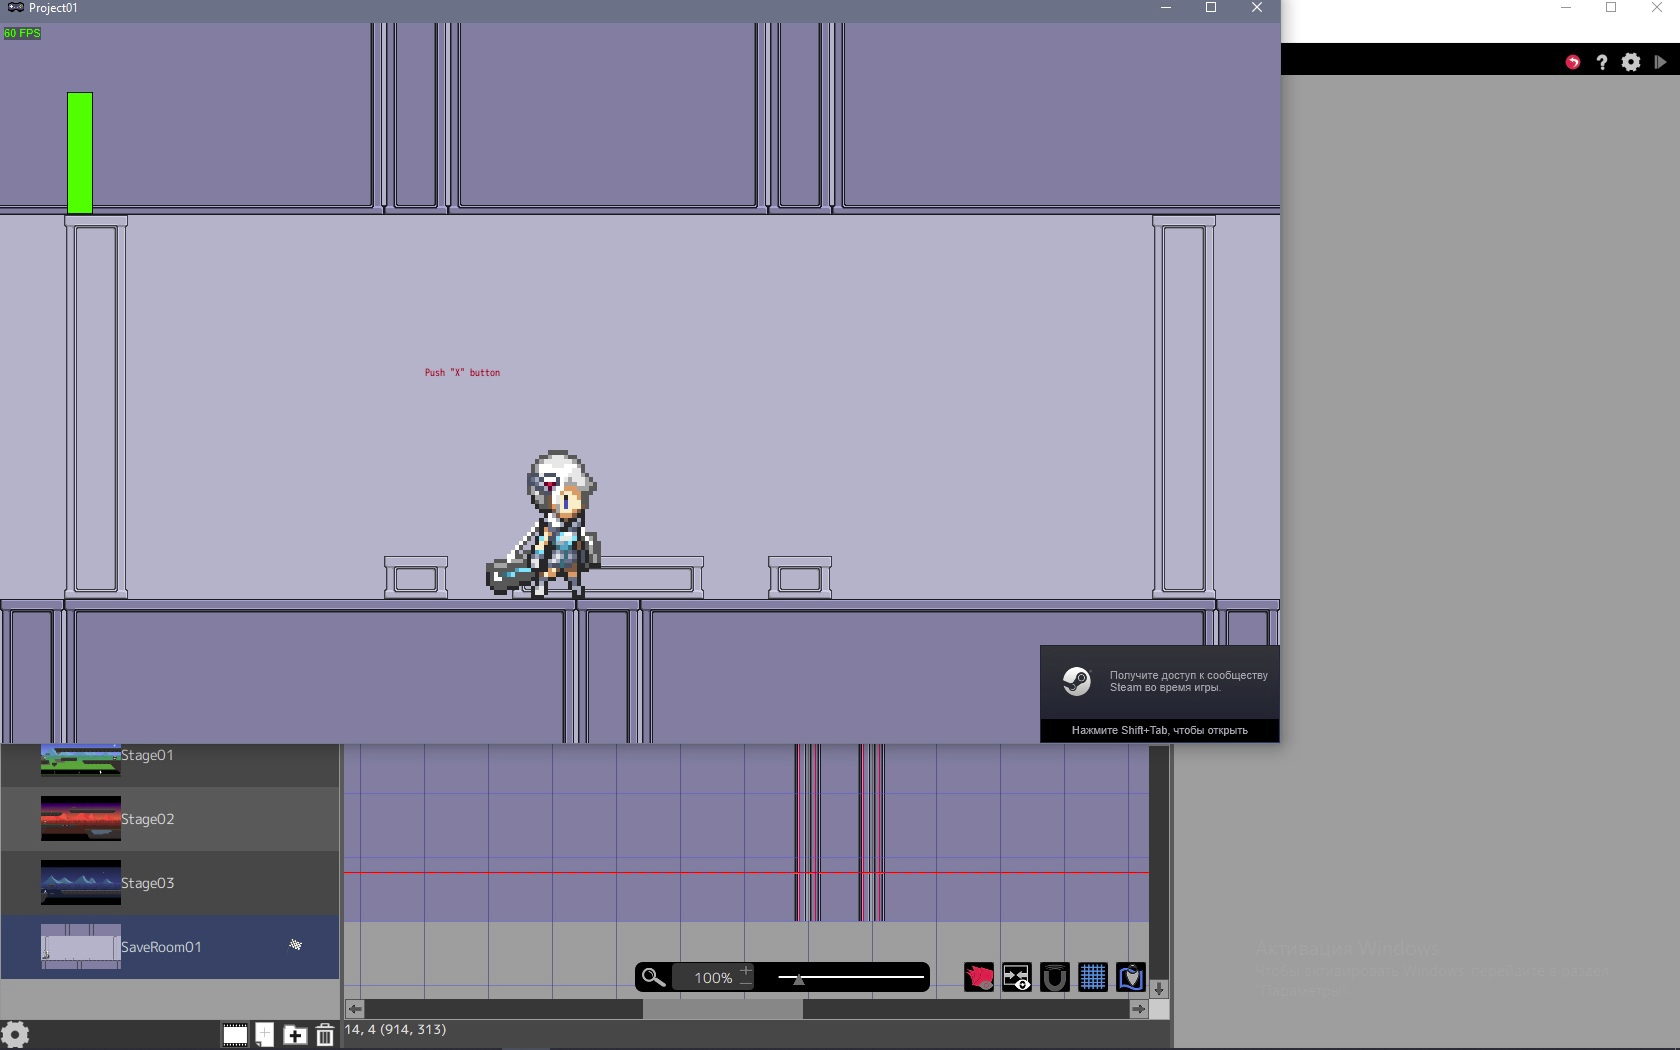Toggle red layers visibility icon

click(x=979, y=977)
